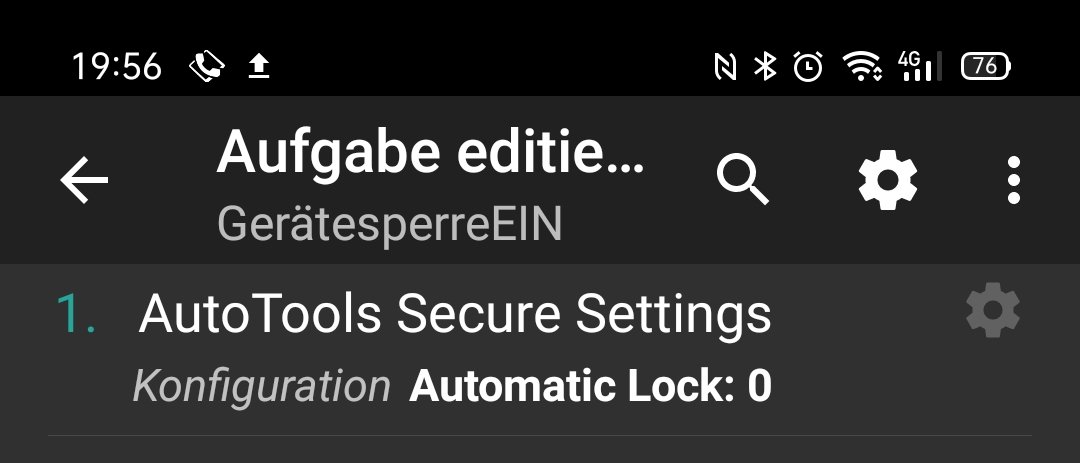The width and height of the screenshot is (1080, 463).
Task: Tap the alarm clock status icon
Action: (x=808, y=67)
